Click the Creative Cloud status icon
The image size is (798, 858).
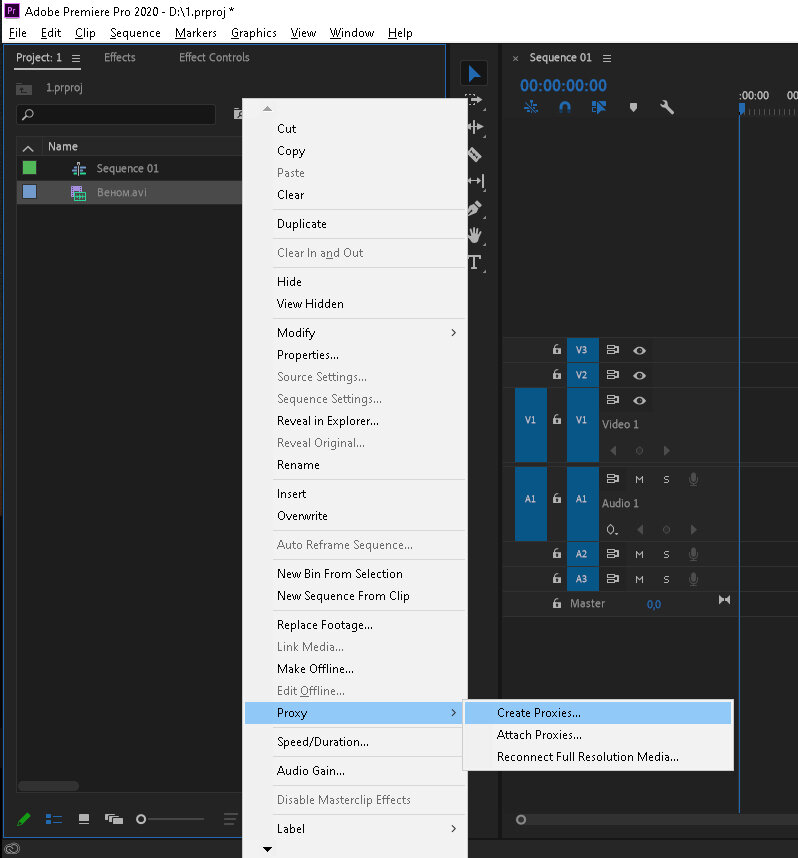pos(12,848)
